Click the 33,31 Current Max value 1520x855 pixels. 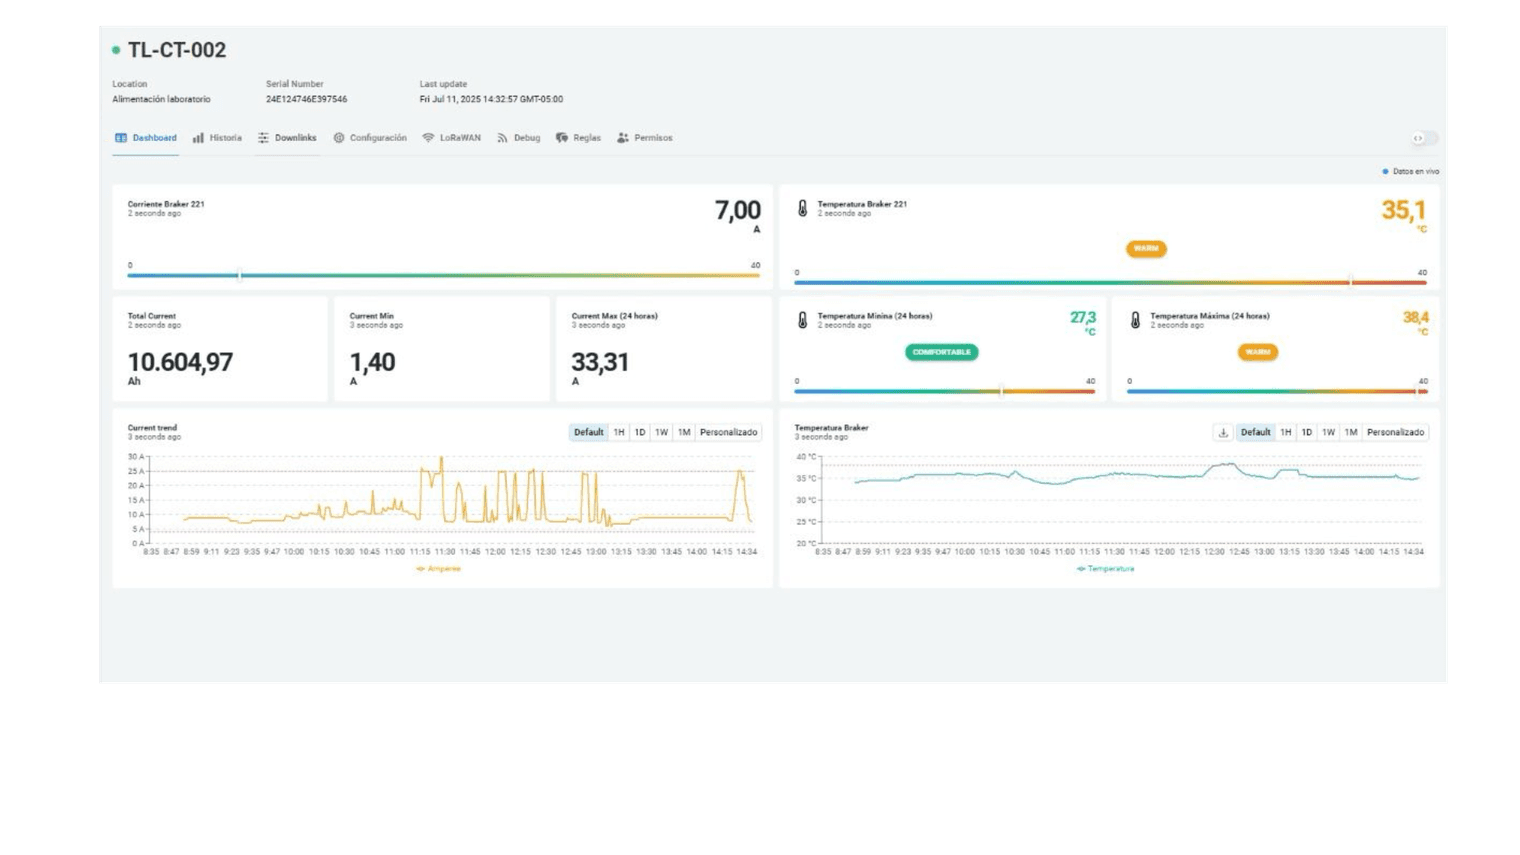click(x=600, y=362)
